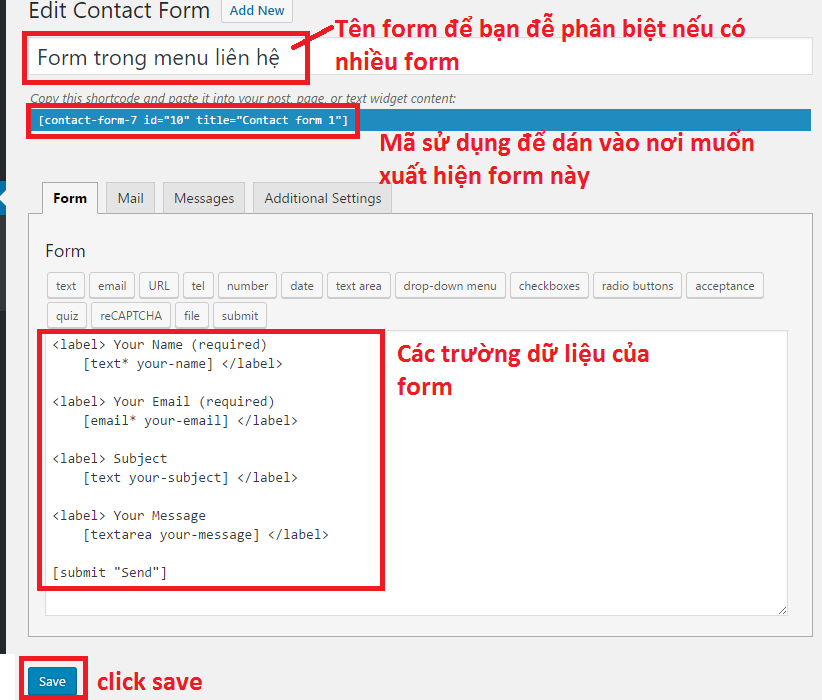Click the 'Your Email (required)' label line
822x700 pixels.
coord(164,402)
